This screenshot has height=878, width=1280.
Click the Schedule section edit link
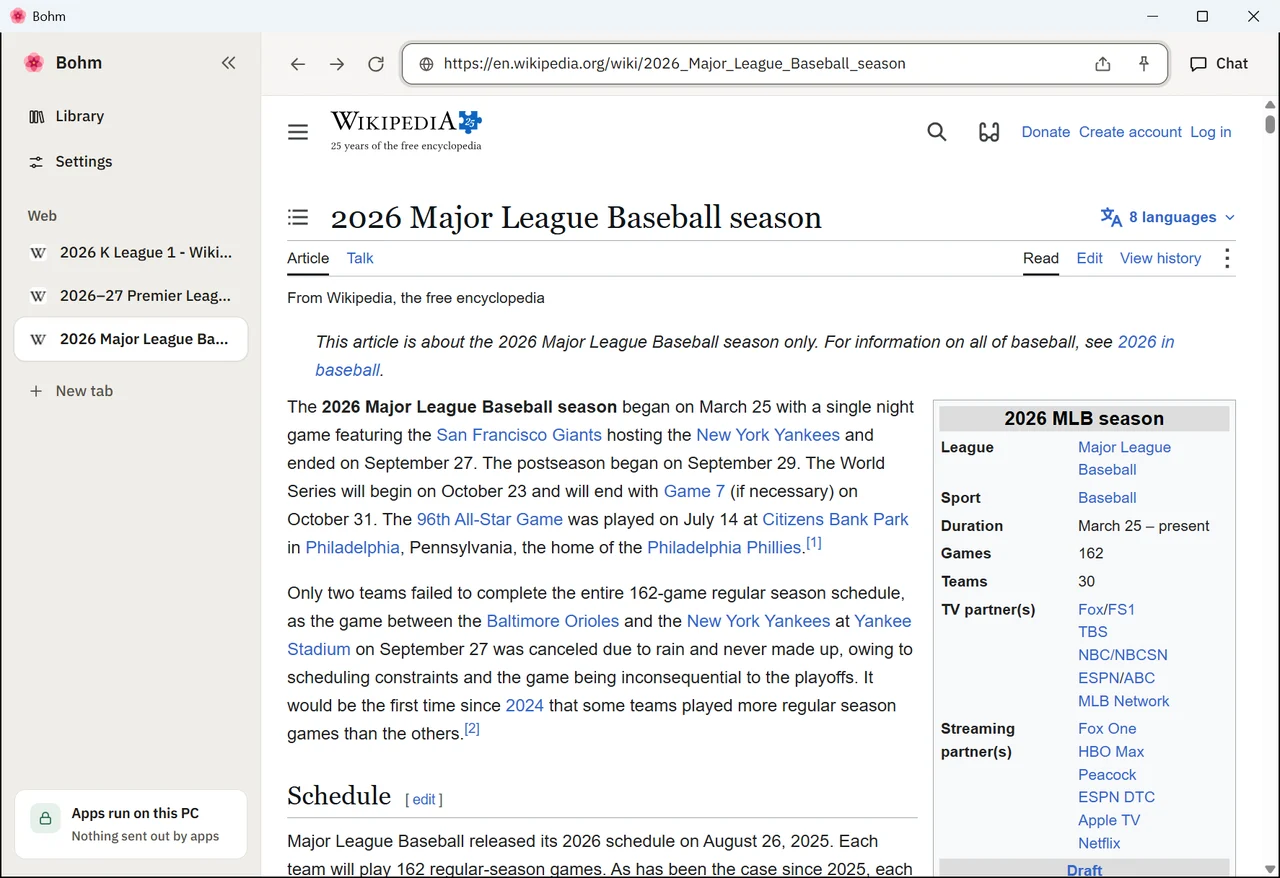click(x=424, y=799)
